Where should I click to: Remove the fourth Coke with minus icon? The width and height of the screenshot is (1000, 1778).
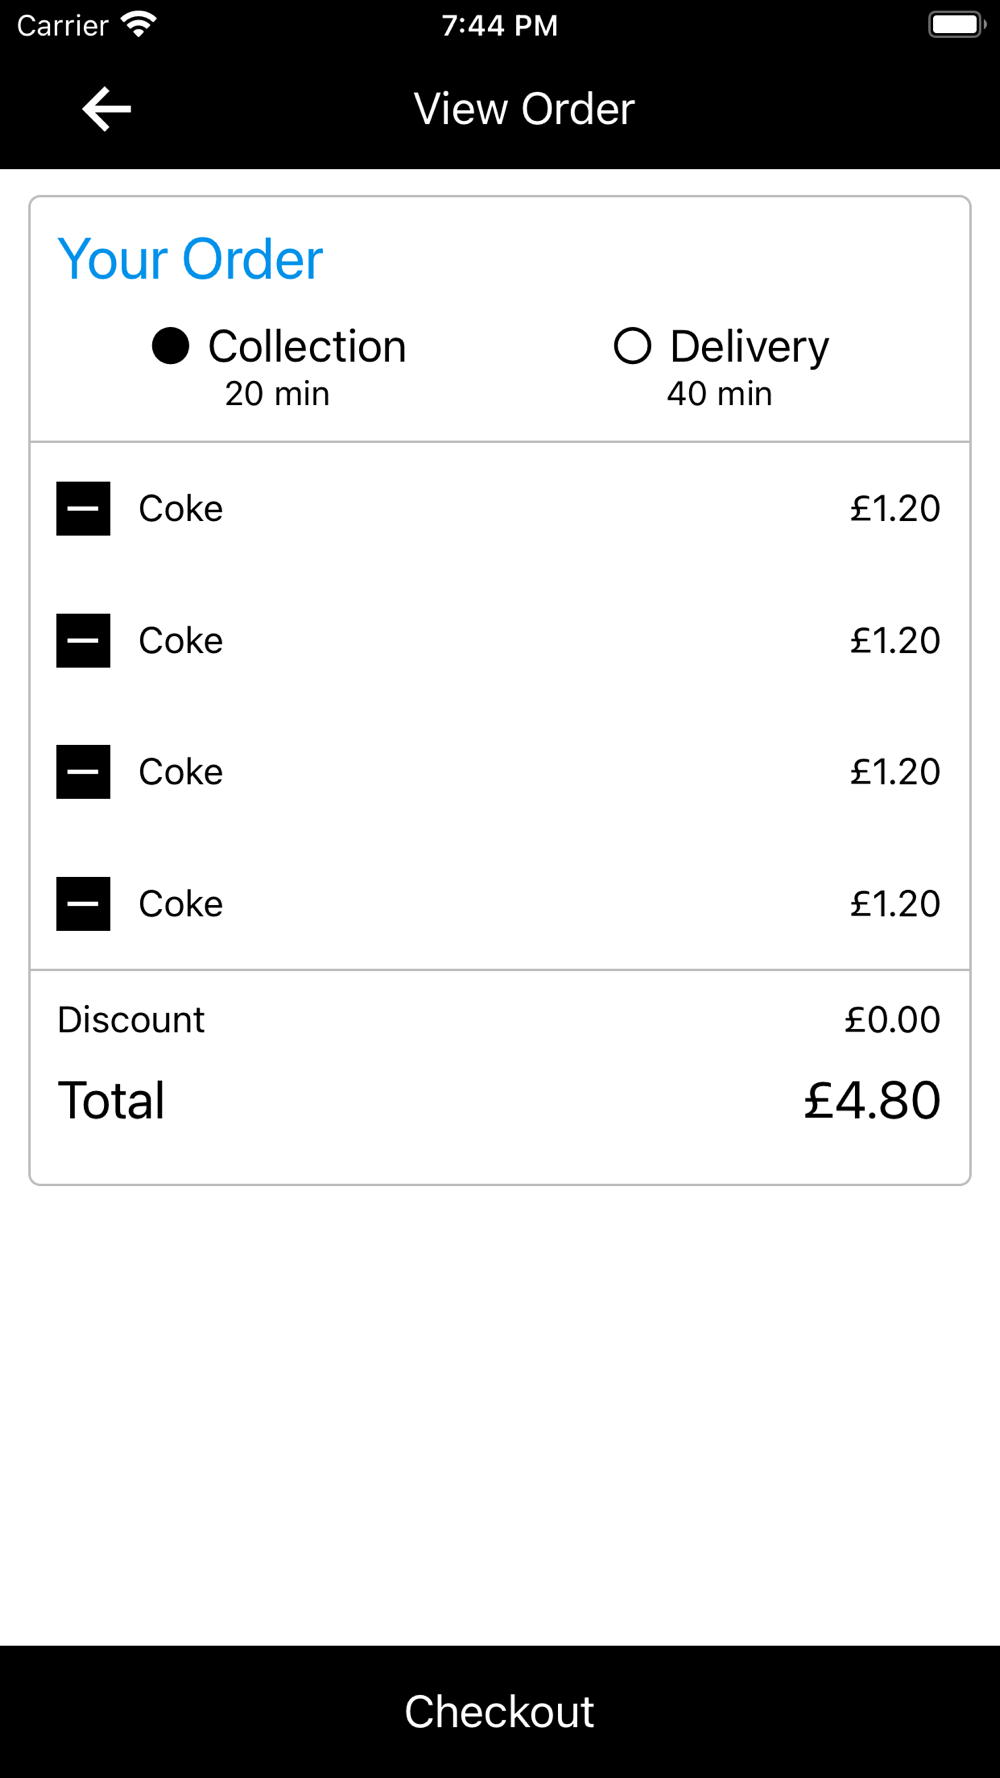[x=83, y=904]
